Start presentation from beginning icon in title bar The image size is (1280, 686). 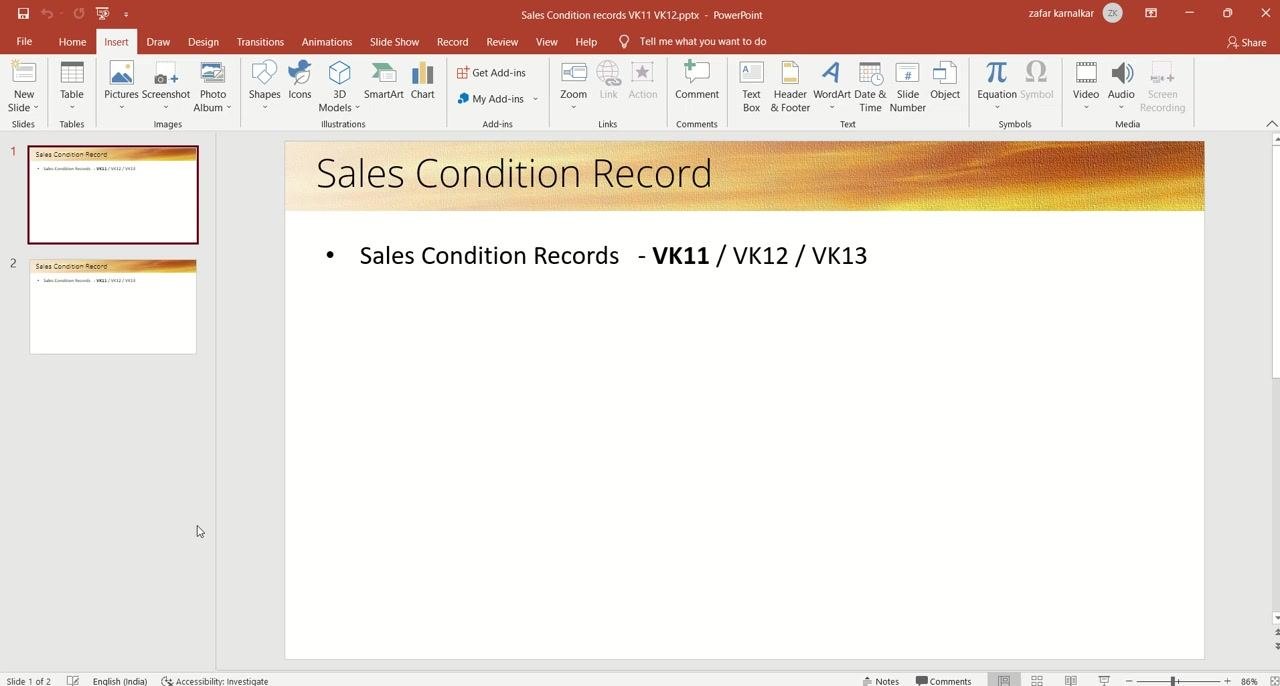[102, 14]
